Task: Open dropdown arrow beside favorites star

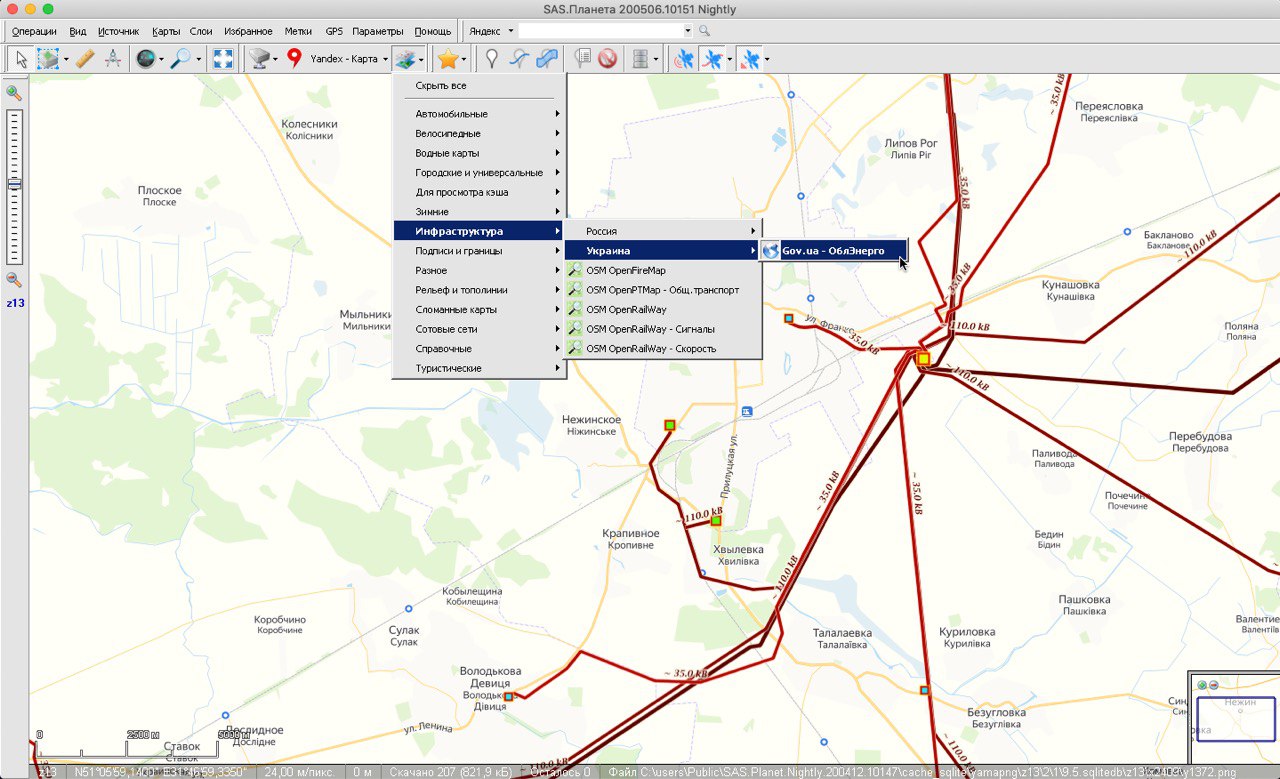Action: (x=464, y=59)
